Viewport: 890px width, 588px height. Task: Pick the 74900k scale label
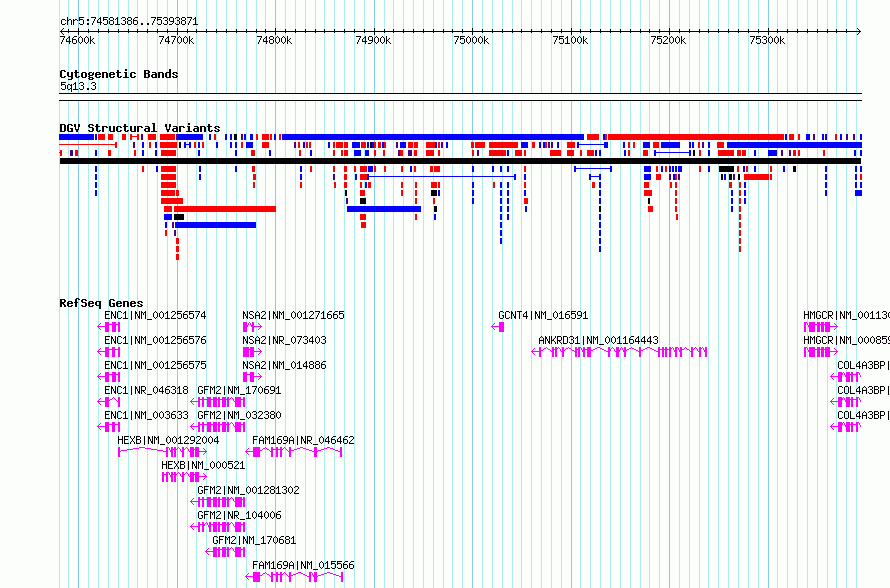click(373, 40)
